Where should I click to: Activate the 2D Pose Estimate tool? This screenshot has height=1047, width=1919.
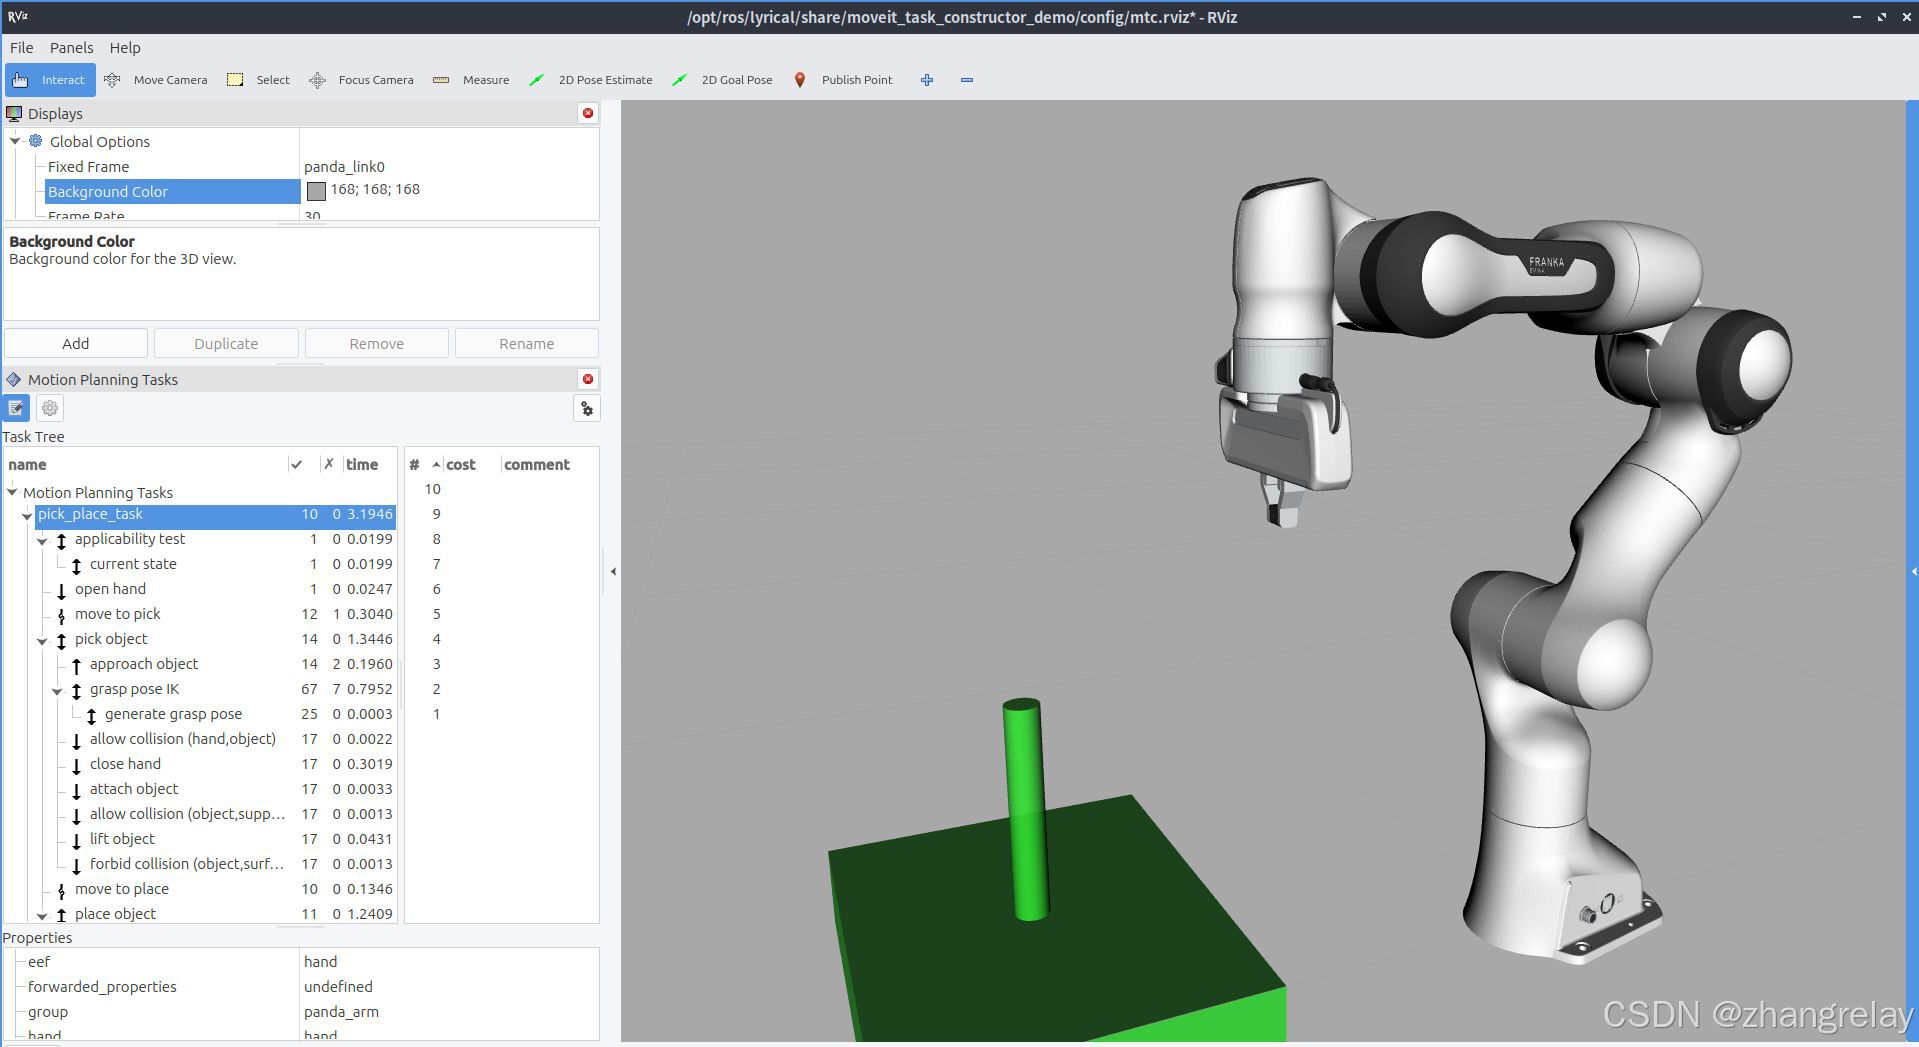tap(591, 80)
